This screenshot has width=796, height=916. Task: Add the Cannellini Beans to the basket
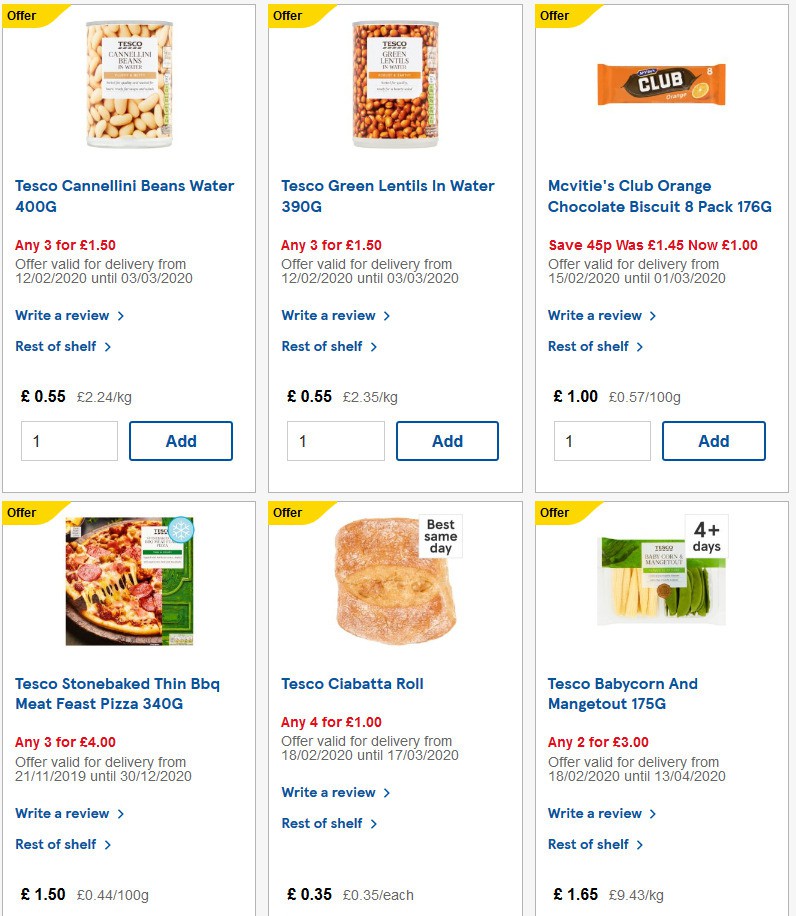(181, 440)
